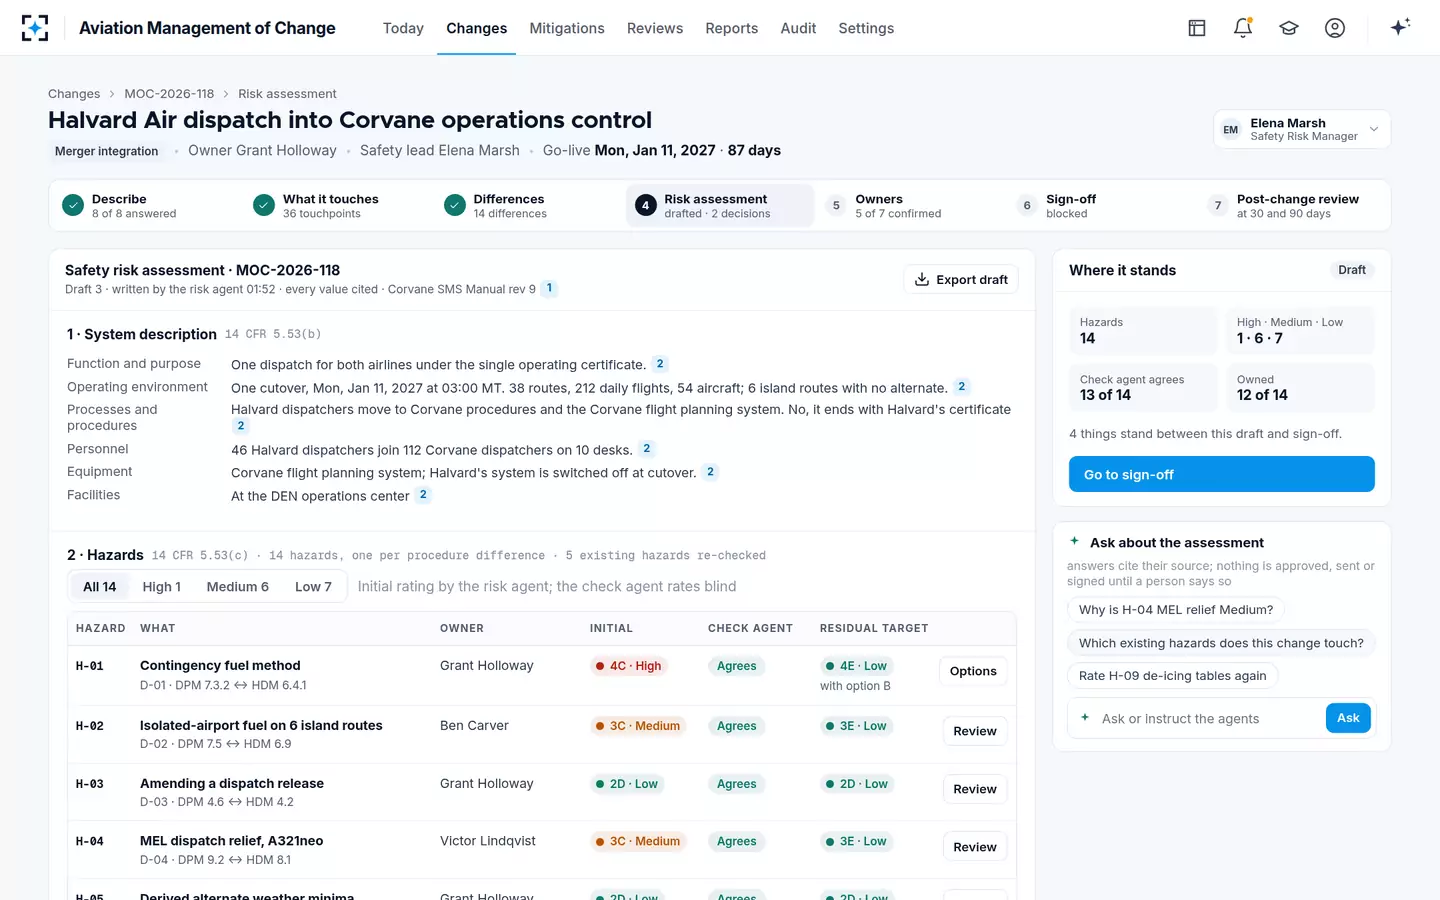1440x900 pixels.
Task: Go to the Differences step
Action: tap(527, 206)
